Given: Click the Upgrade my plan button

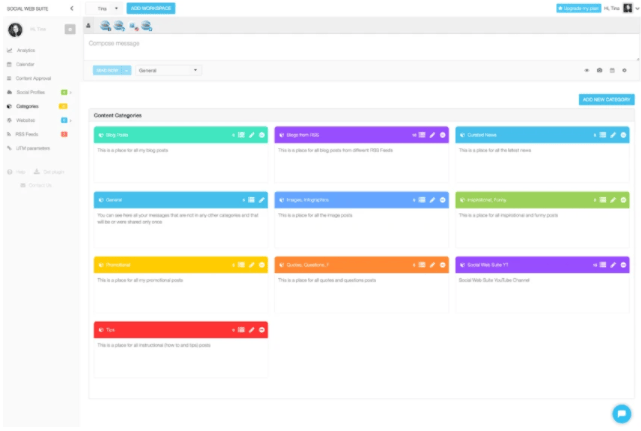Looking at the screenshot, I should point(578,8).
